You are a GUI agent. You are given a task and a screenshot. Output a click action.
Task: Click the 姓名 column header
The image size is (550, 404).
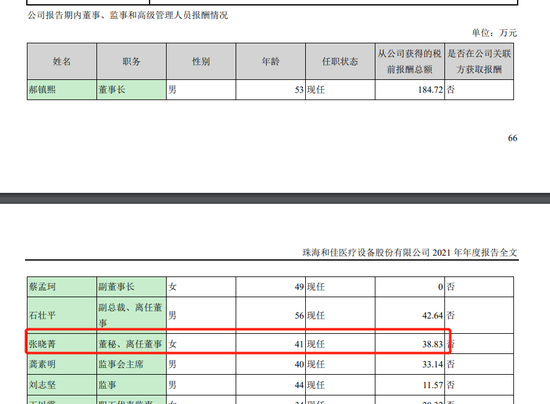pyautogui.click(x=62, y=62)
